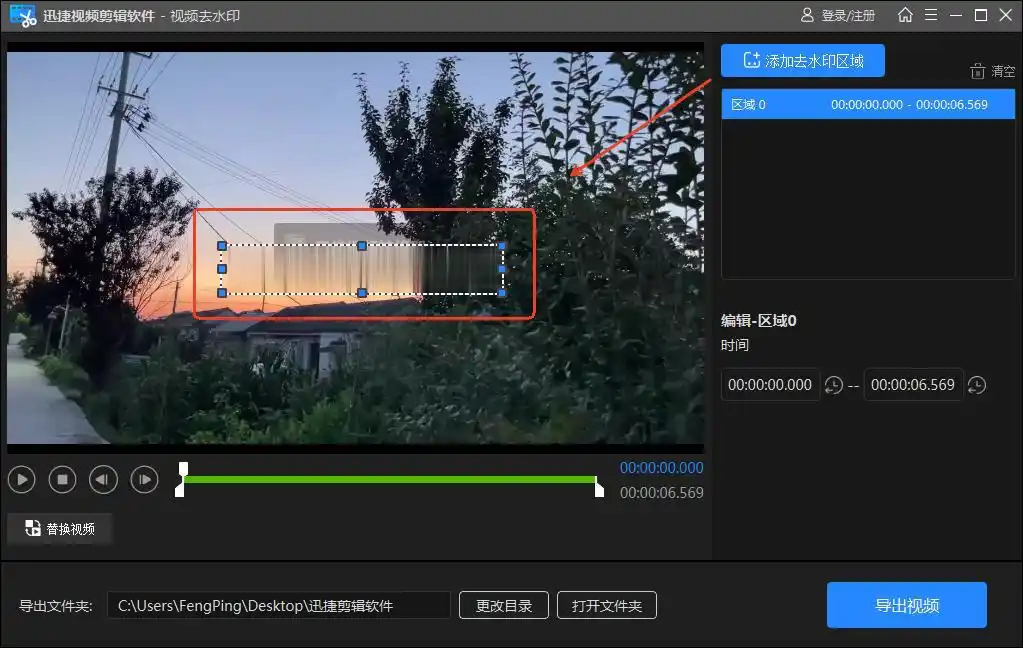The height and width of the screenshot is (648, 1023).
Task: Click the start time field 00:00:00.000
Action: pyautogui.click(x=770, y=384)
